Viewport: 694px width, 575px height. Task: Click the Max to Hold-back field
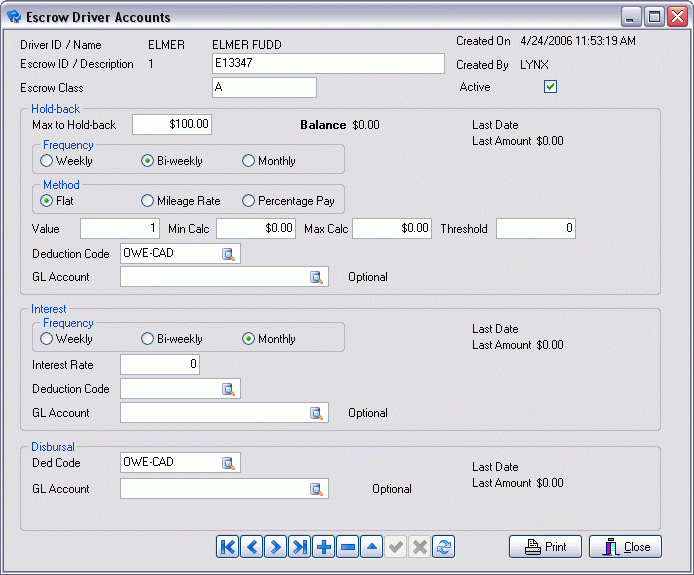point(172,125)
